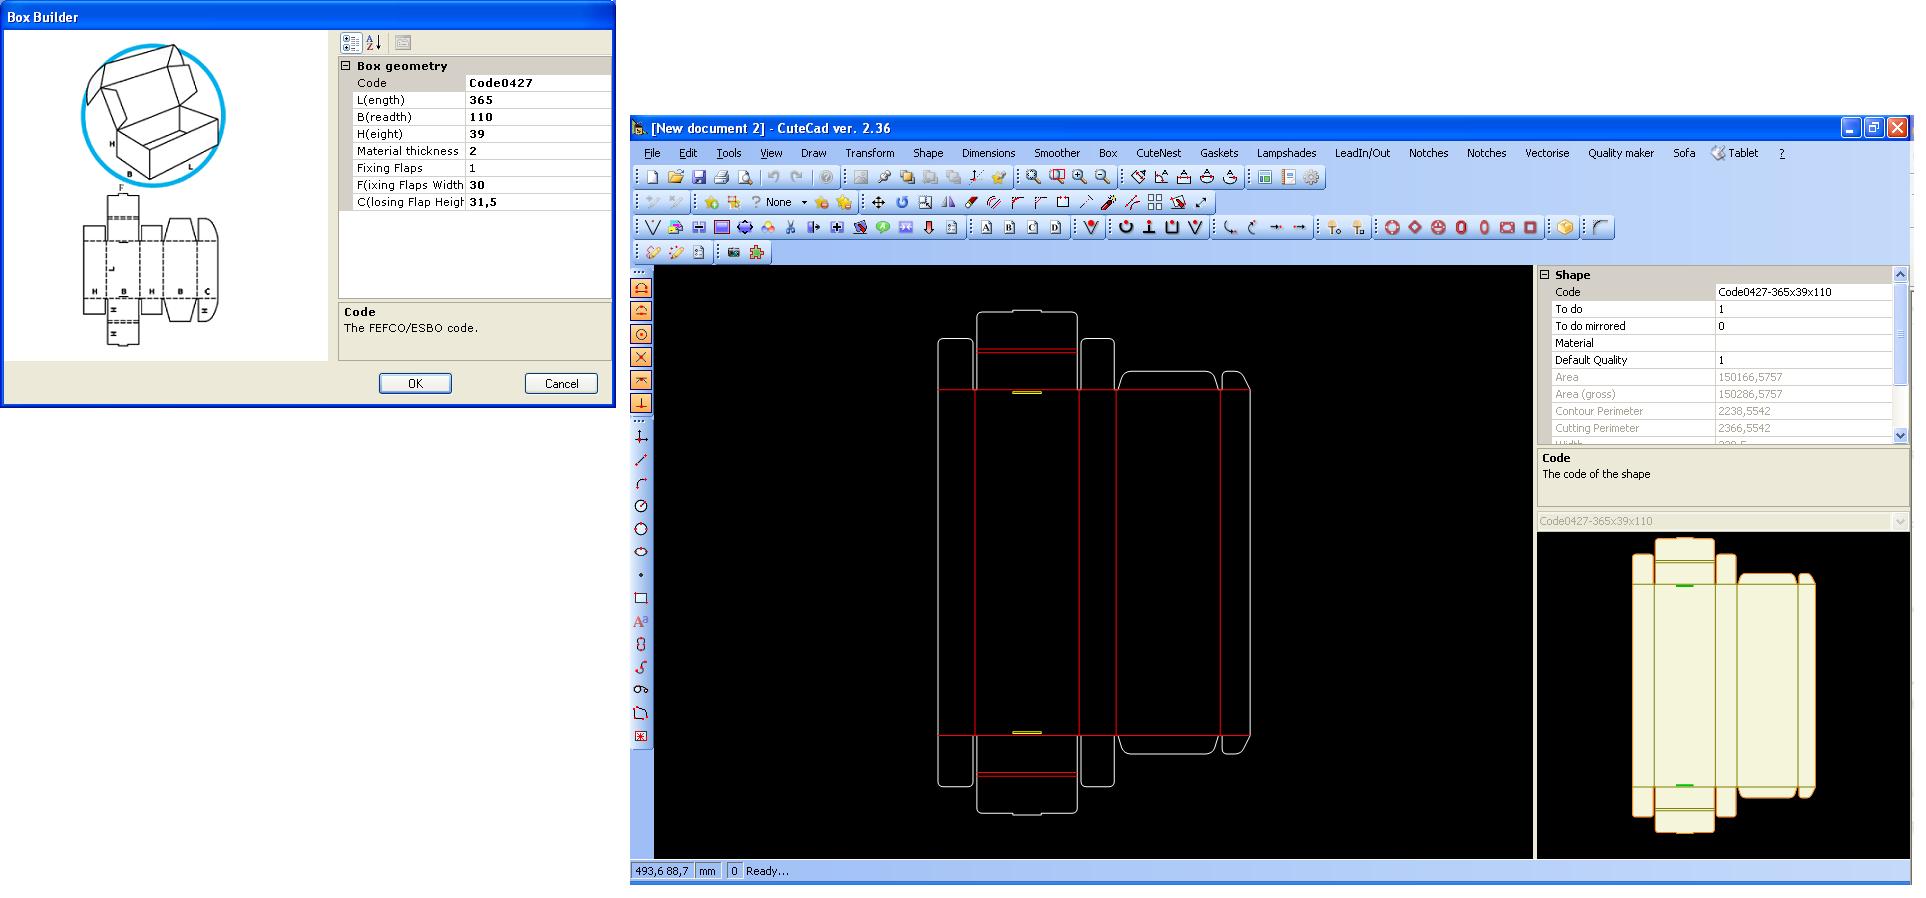Open the None dropdown in toolbar

coord(803,202)
